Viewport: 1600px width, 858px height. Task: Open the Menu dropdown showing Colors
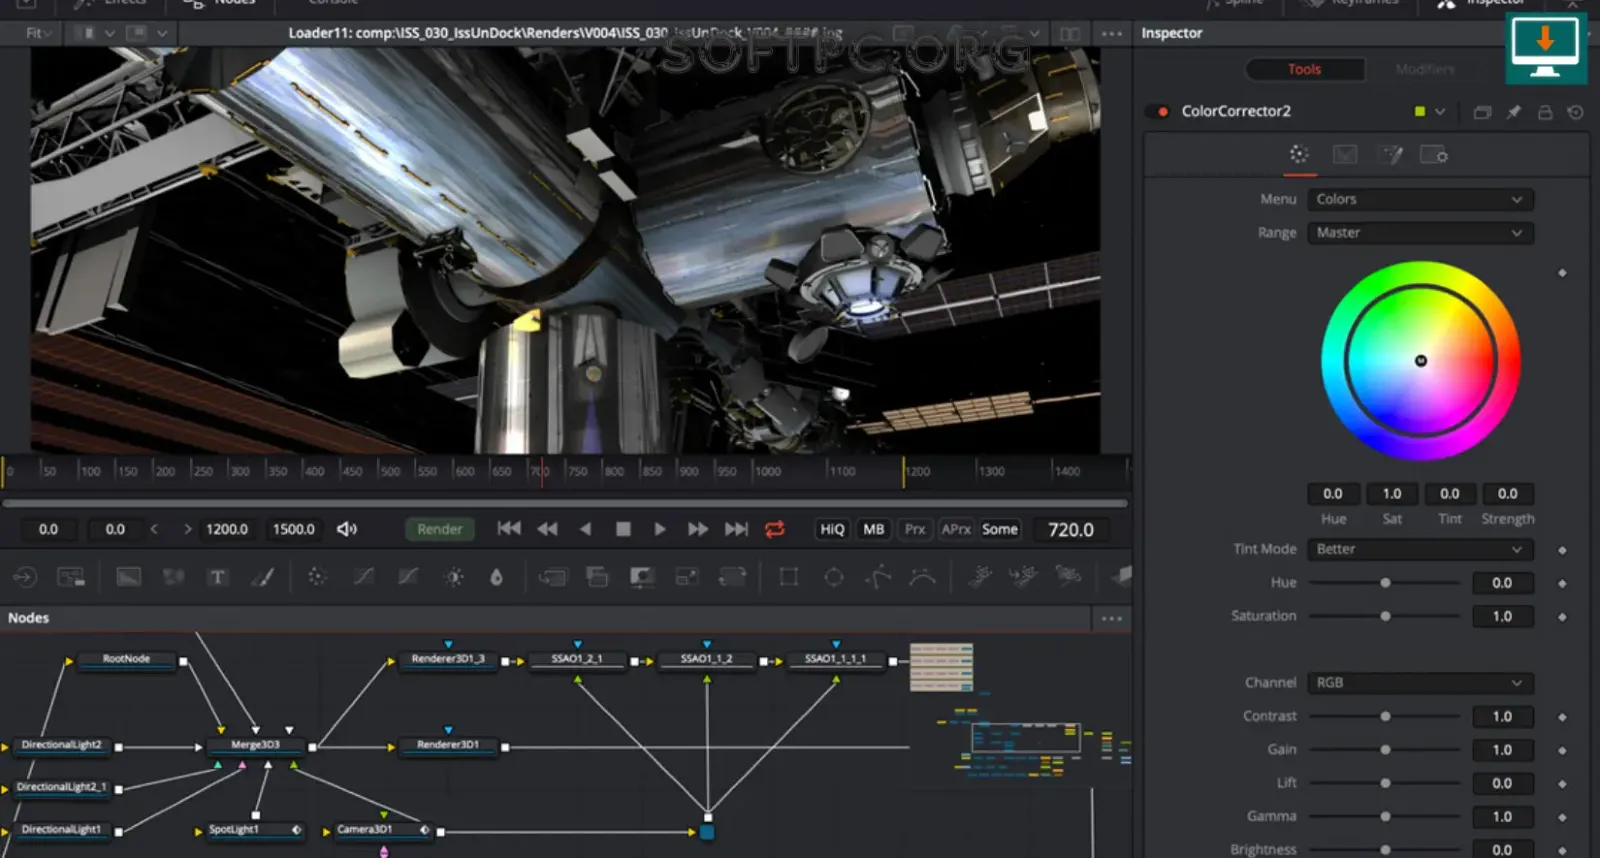pyautogui.click(x=1420, y=199)
